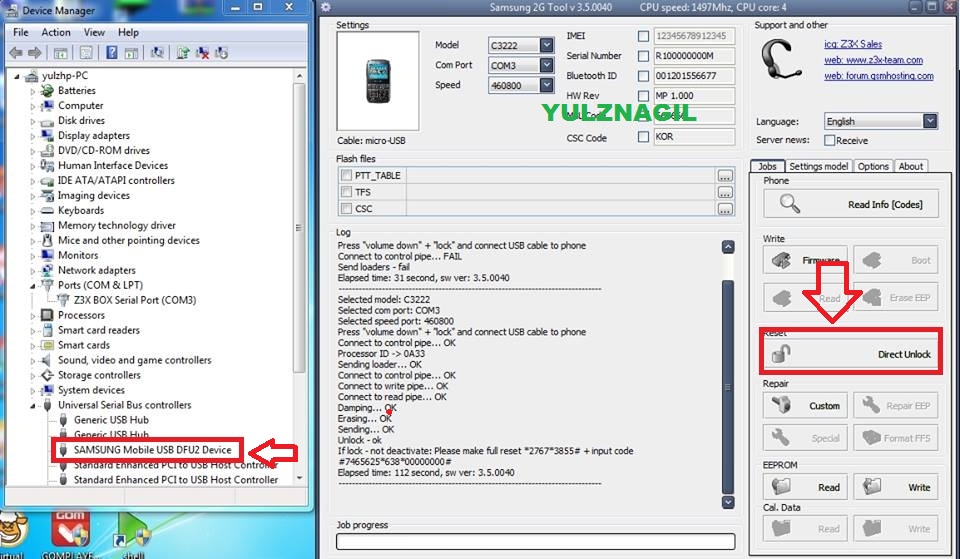Image resolution: width=960 pixels, height=559 pixels.
Task: Click Log scrollbar up arrow
Action: [x=728, y=247]
